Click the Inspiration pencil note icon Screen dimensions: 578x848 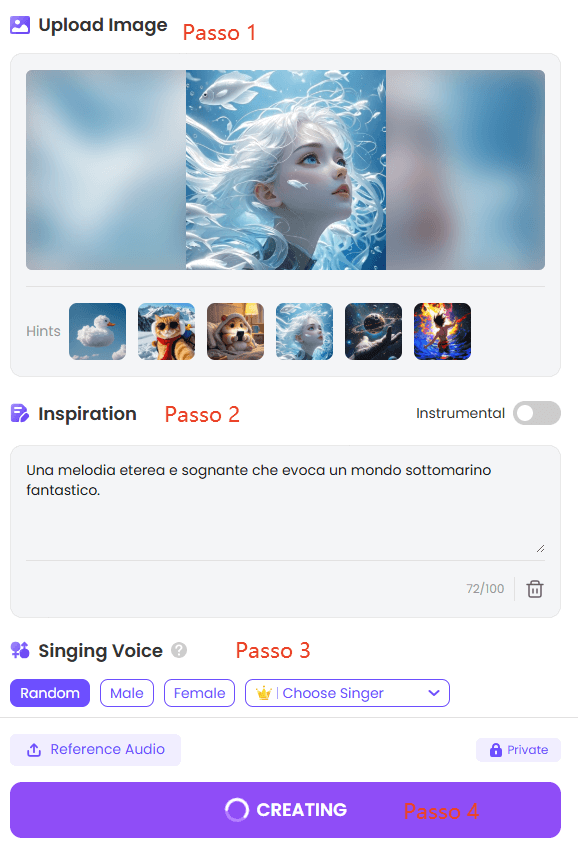tap(20, 414)
